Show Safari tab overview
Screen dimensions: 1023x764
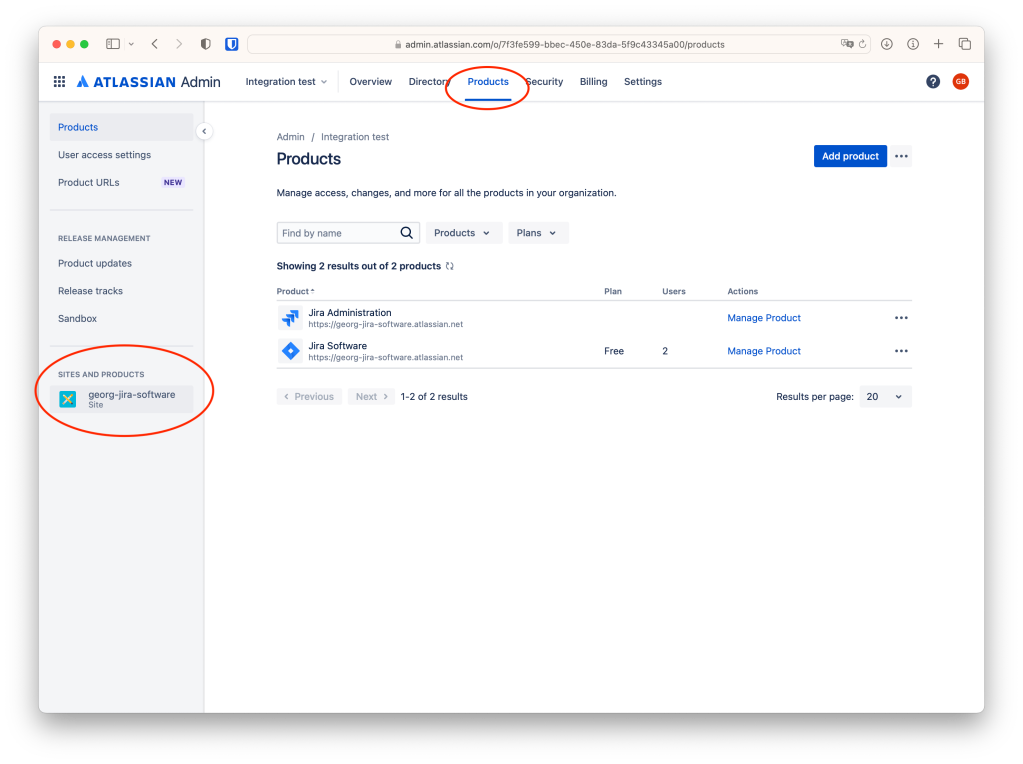(x=964, y=44)
